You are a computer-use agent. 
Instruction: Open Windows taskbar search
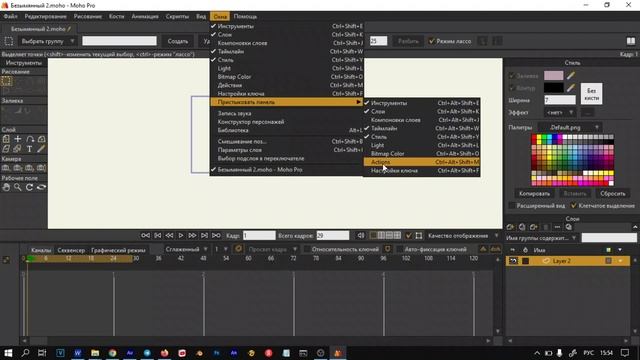(25, 353)
